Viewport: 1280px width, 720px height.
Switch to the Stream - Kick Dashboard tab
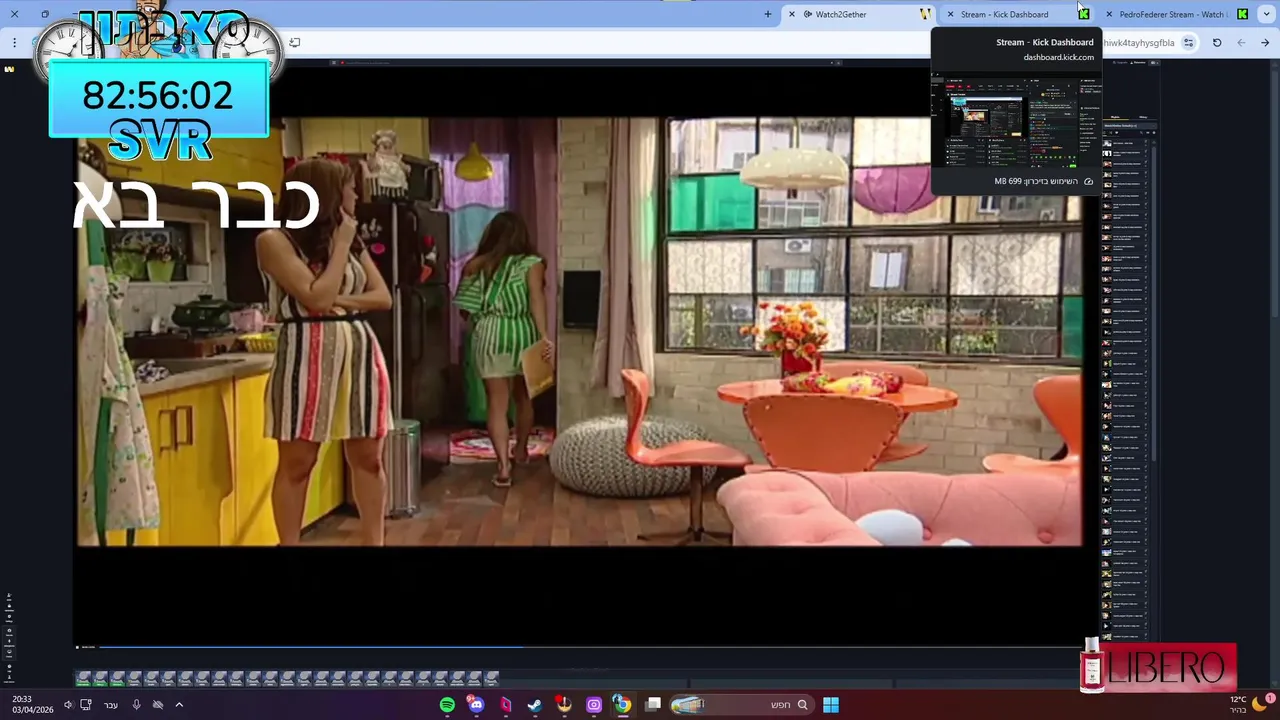(x=1015, y=14)
